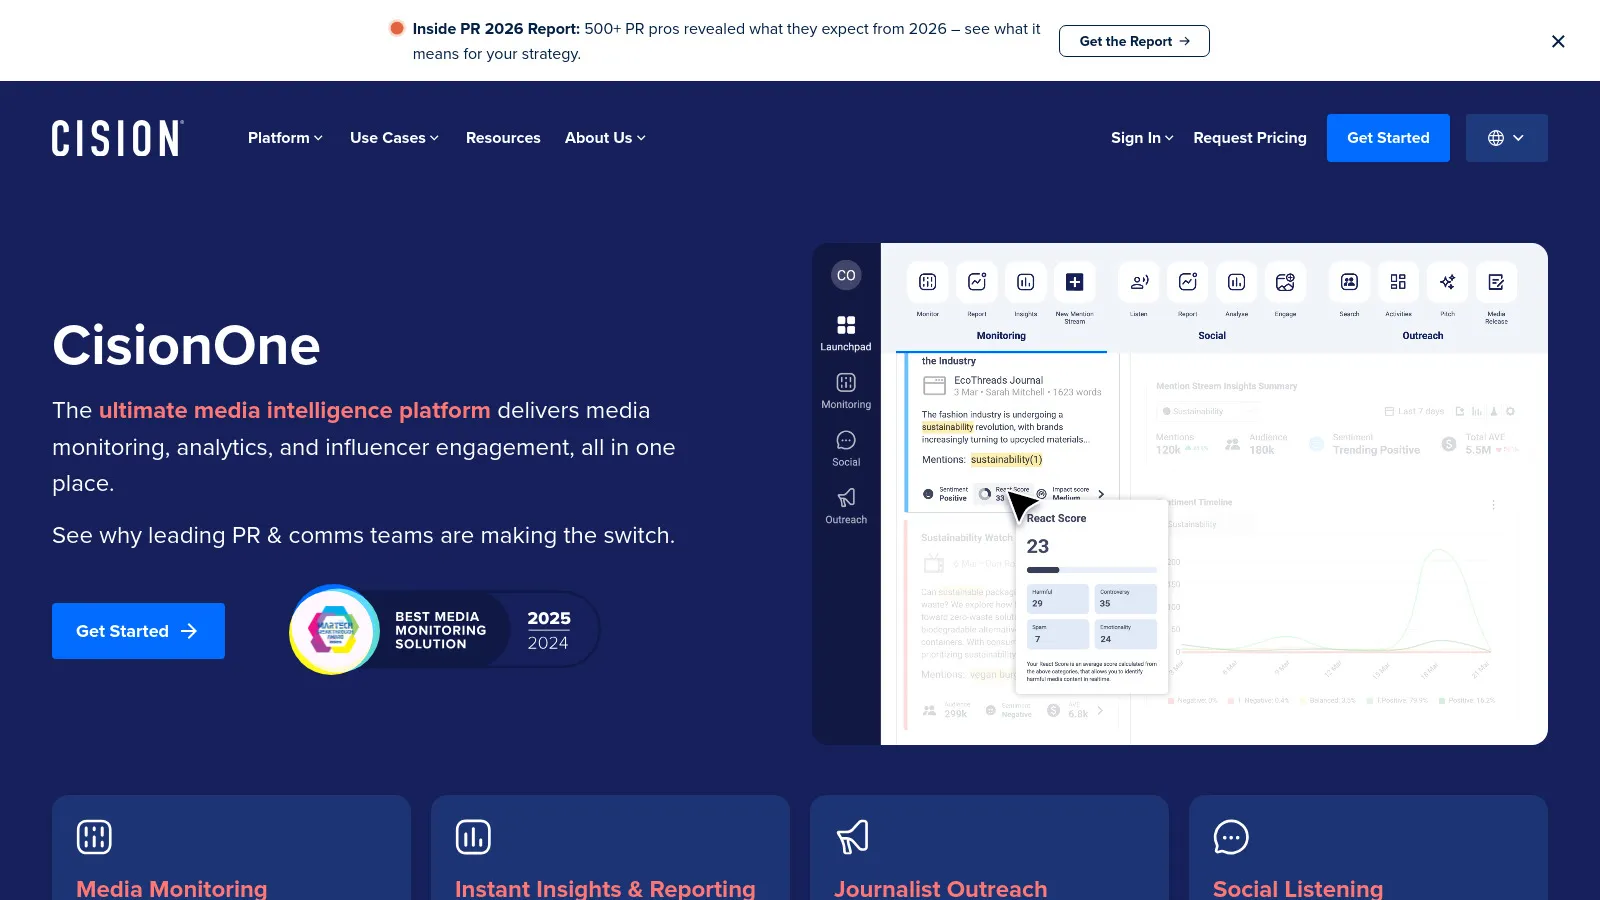This screenshot has width=1600, height=900.
Task: Select the Engage icon
Action: [1286, 282]
